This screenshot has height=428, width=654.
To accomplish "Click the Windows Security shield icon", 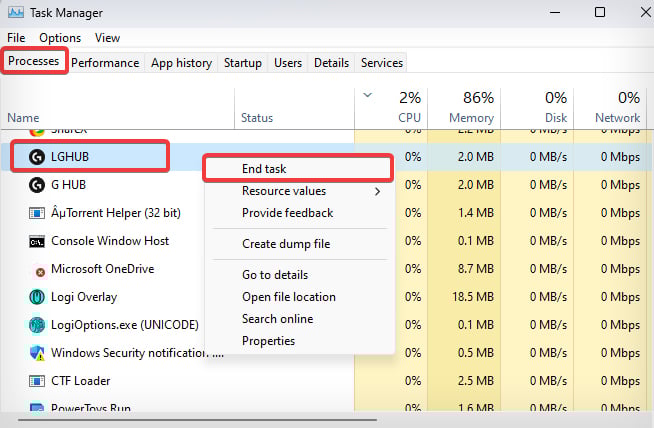I will click(x=37, y=353).
